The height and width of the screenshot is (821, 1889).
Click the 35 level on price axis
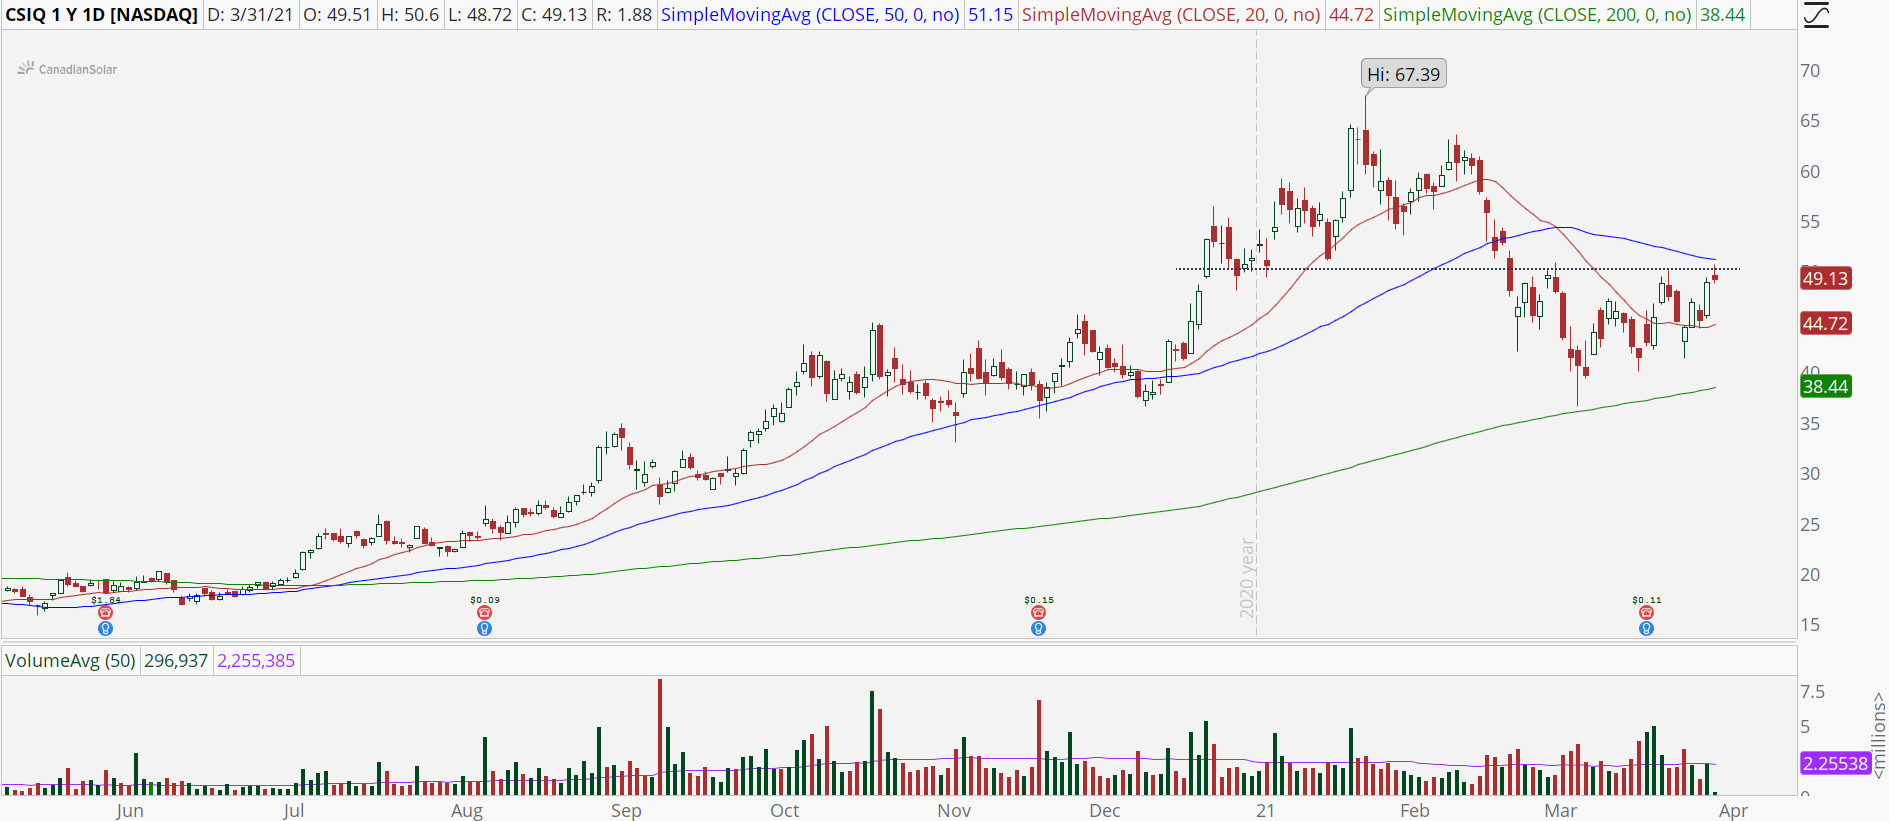click(x=1810, y=424)
